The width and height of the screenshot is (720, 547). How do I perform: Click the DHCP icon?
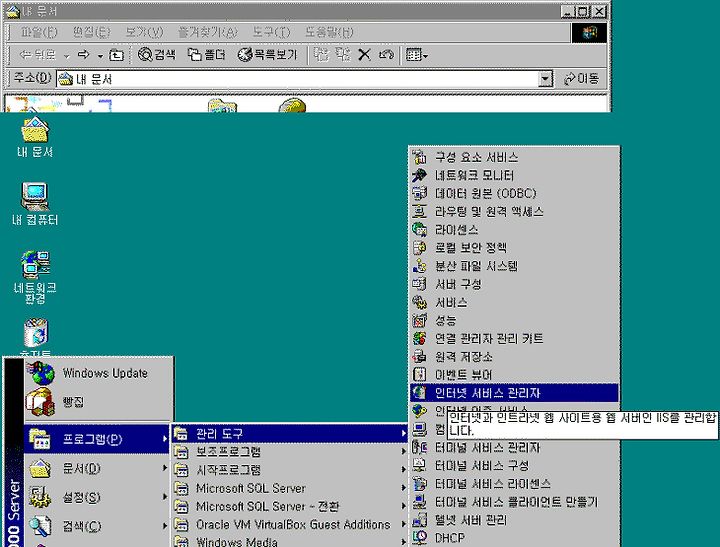point(419,537)
